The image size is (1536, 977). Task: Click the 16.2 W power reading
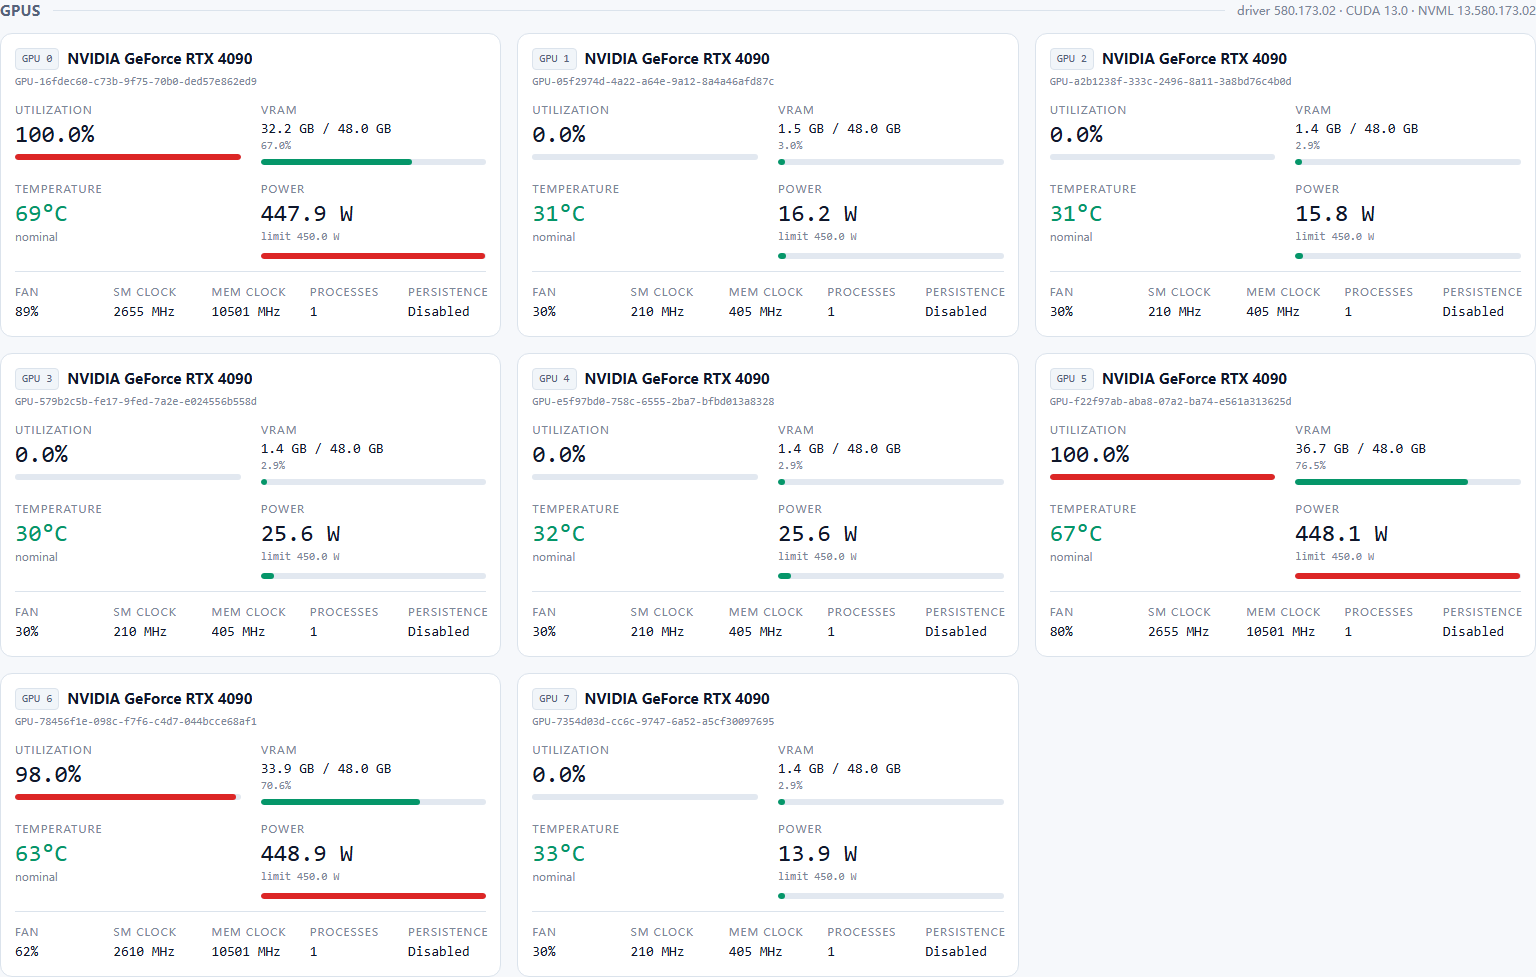point(818,214)
